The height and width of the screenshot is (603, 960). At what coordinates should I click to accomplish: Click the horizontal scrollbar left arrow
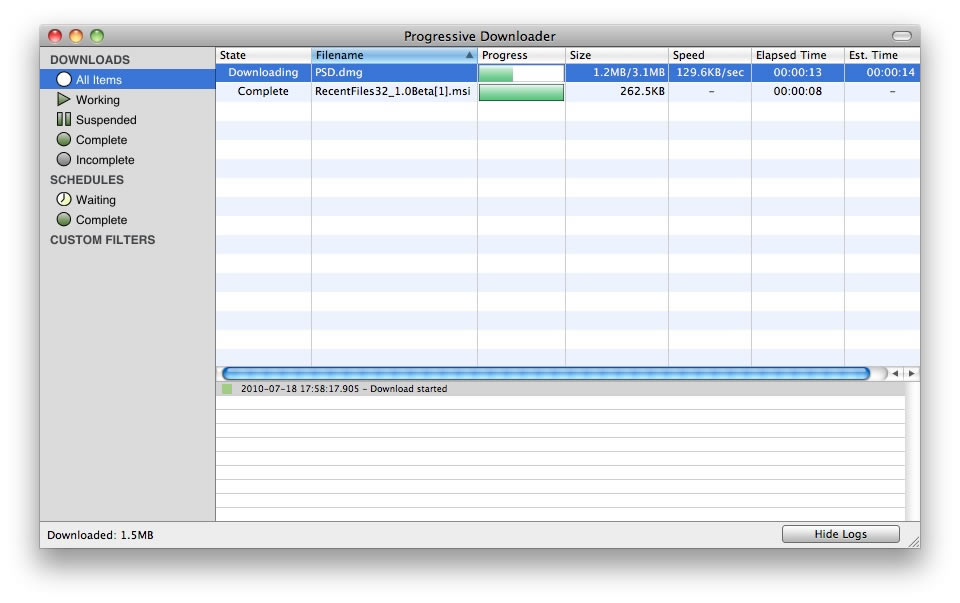(896, 373)
